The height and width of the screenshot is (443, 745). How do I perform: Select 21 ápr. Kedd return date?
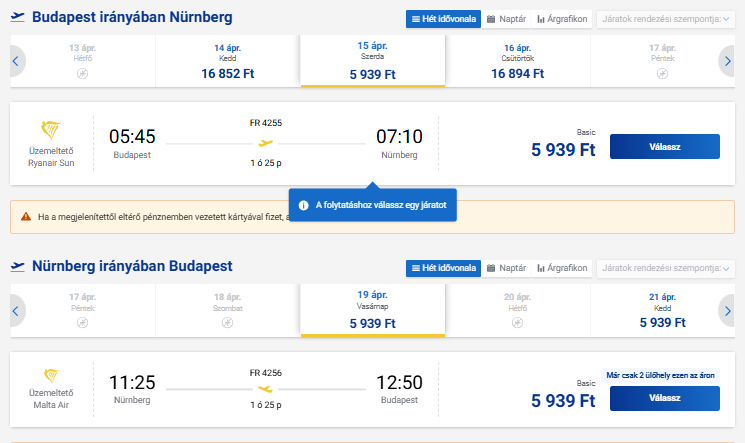662,310
